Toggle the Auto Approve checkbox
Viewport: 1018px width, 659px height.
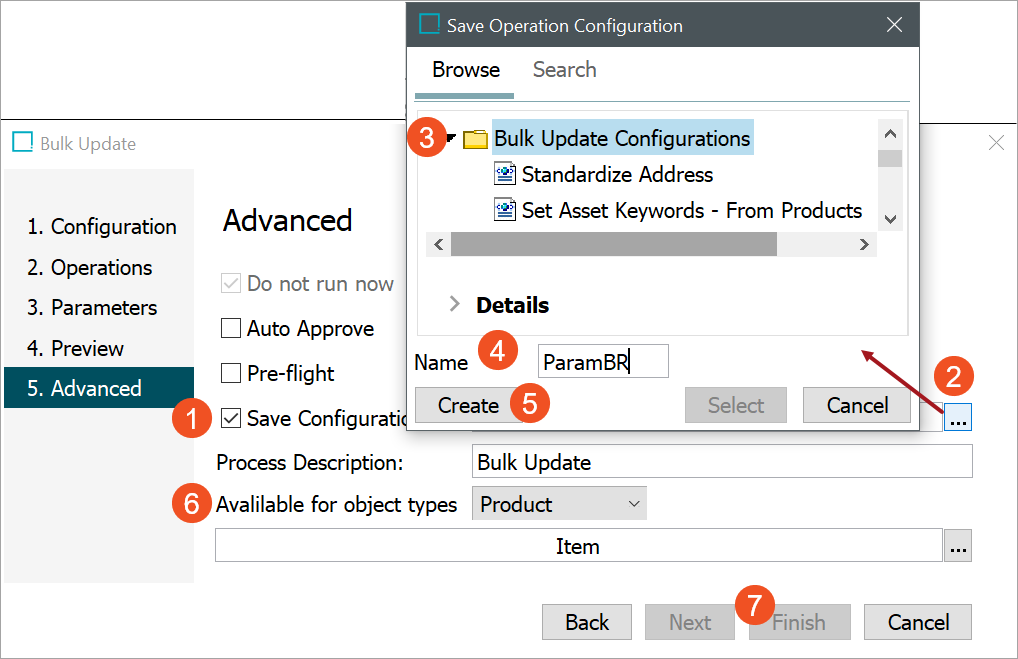231,328
